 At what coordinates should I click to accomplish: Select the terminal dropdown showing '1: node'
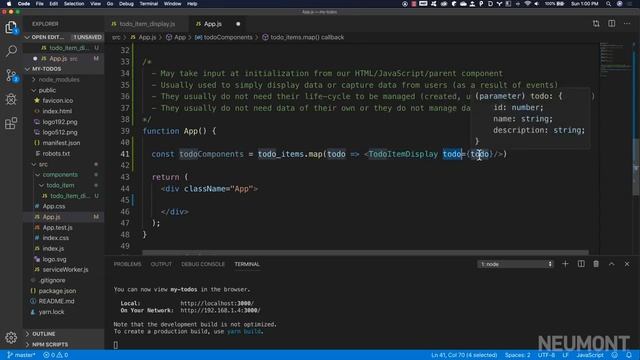(x=516, y=264)
